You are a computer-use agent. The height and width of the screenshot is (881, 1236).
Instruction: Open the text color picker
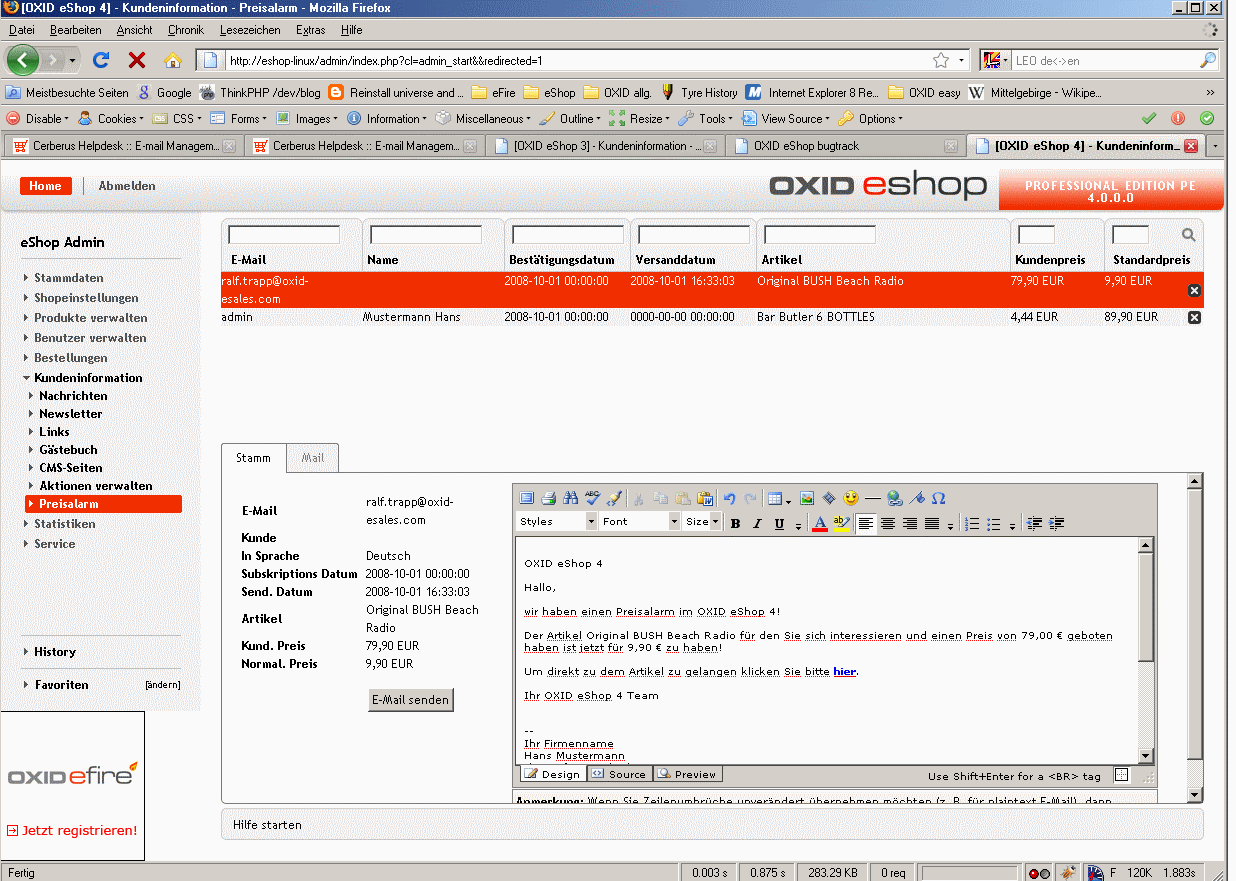(820, 523)
